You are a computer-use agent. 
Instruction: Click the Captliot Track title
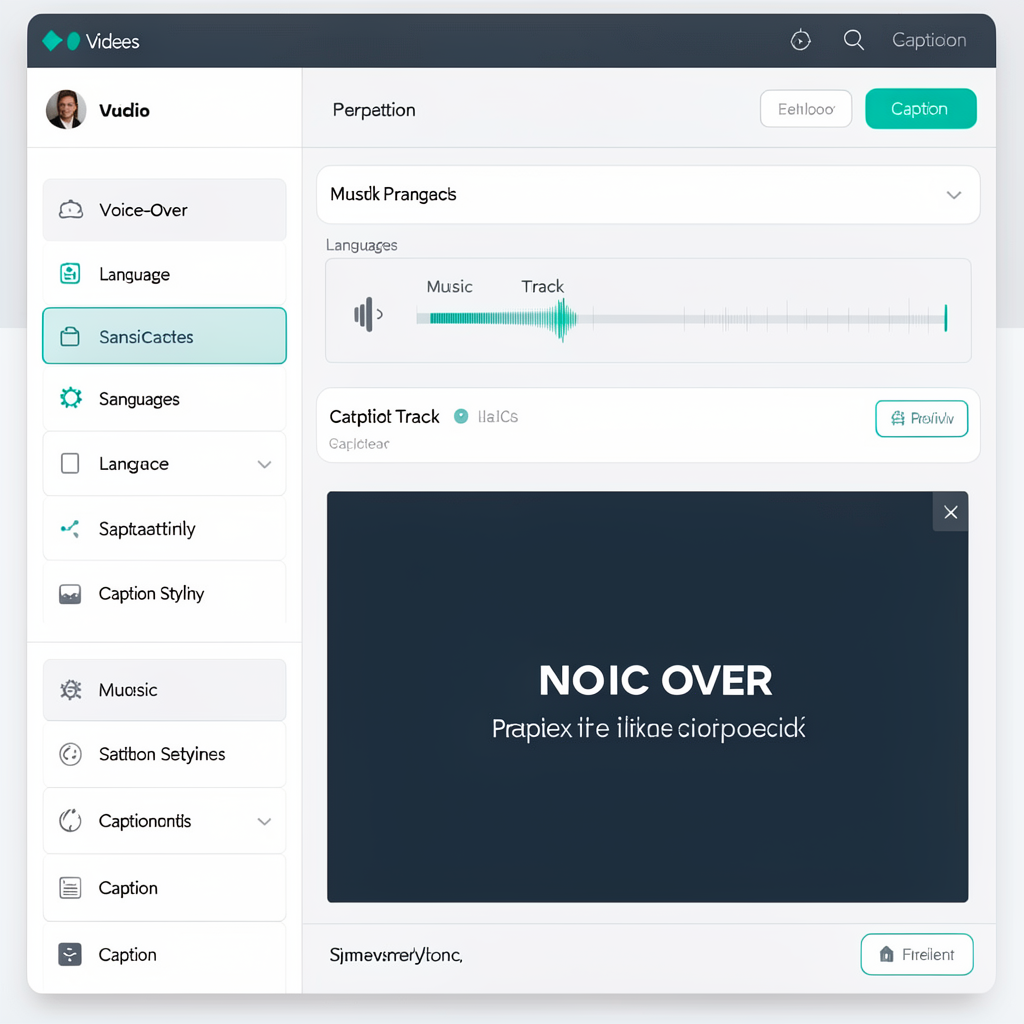pyautogui.click(x=384, y=417)
